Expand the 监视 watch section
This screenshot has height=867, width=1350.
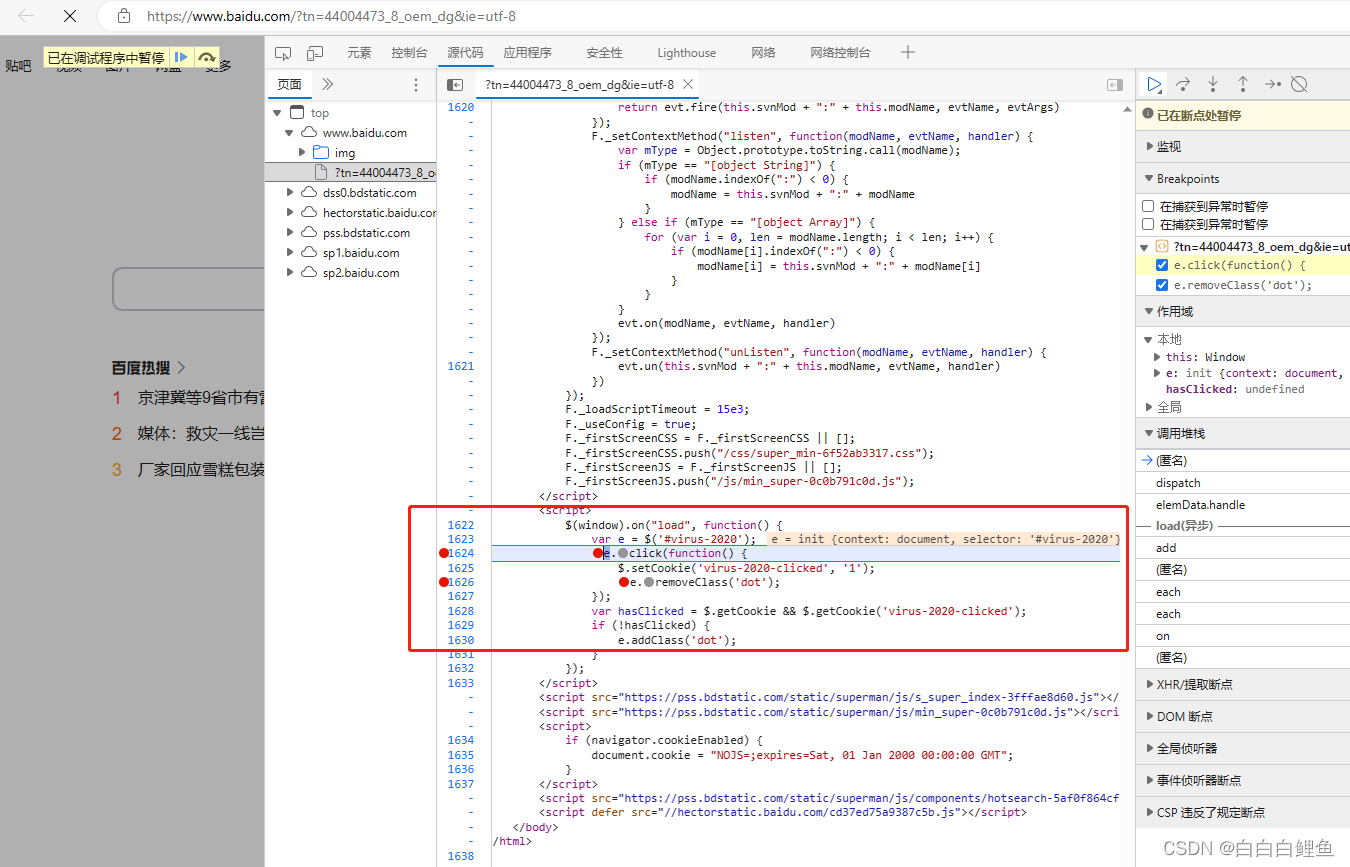pyautogui.click(x=1149, y=147)
